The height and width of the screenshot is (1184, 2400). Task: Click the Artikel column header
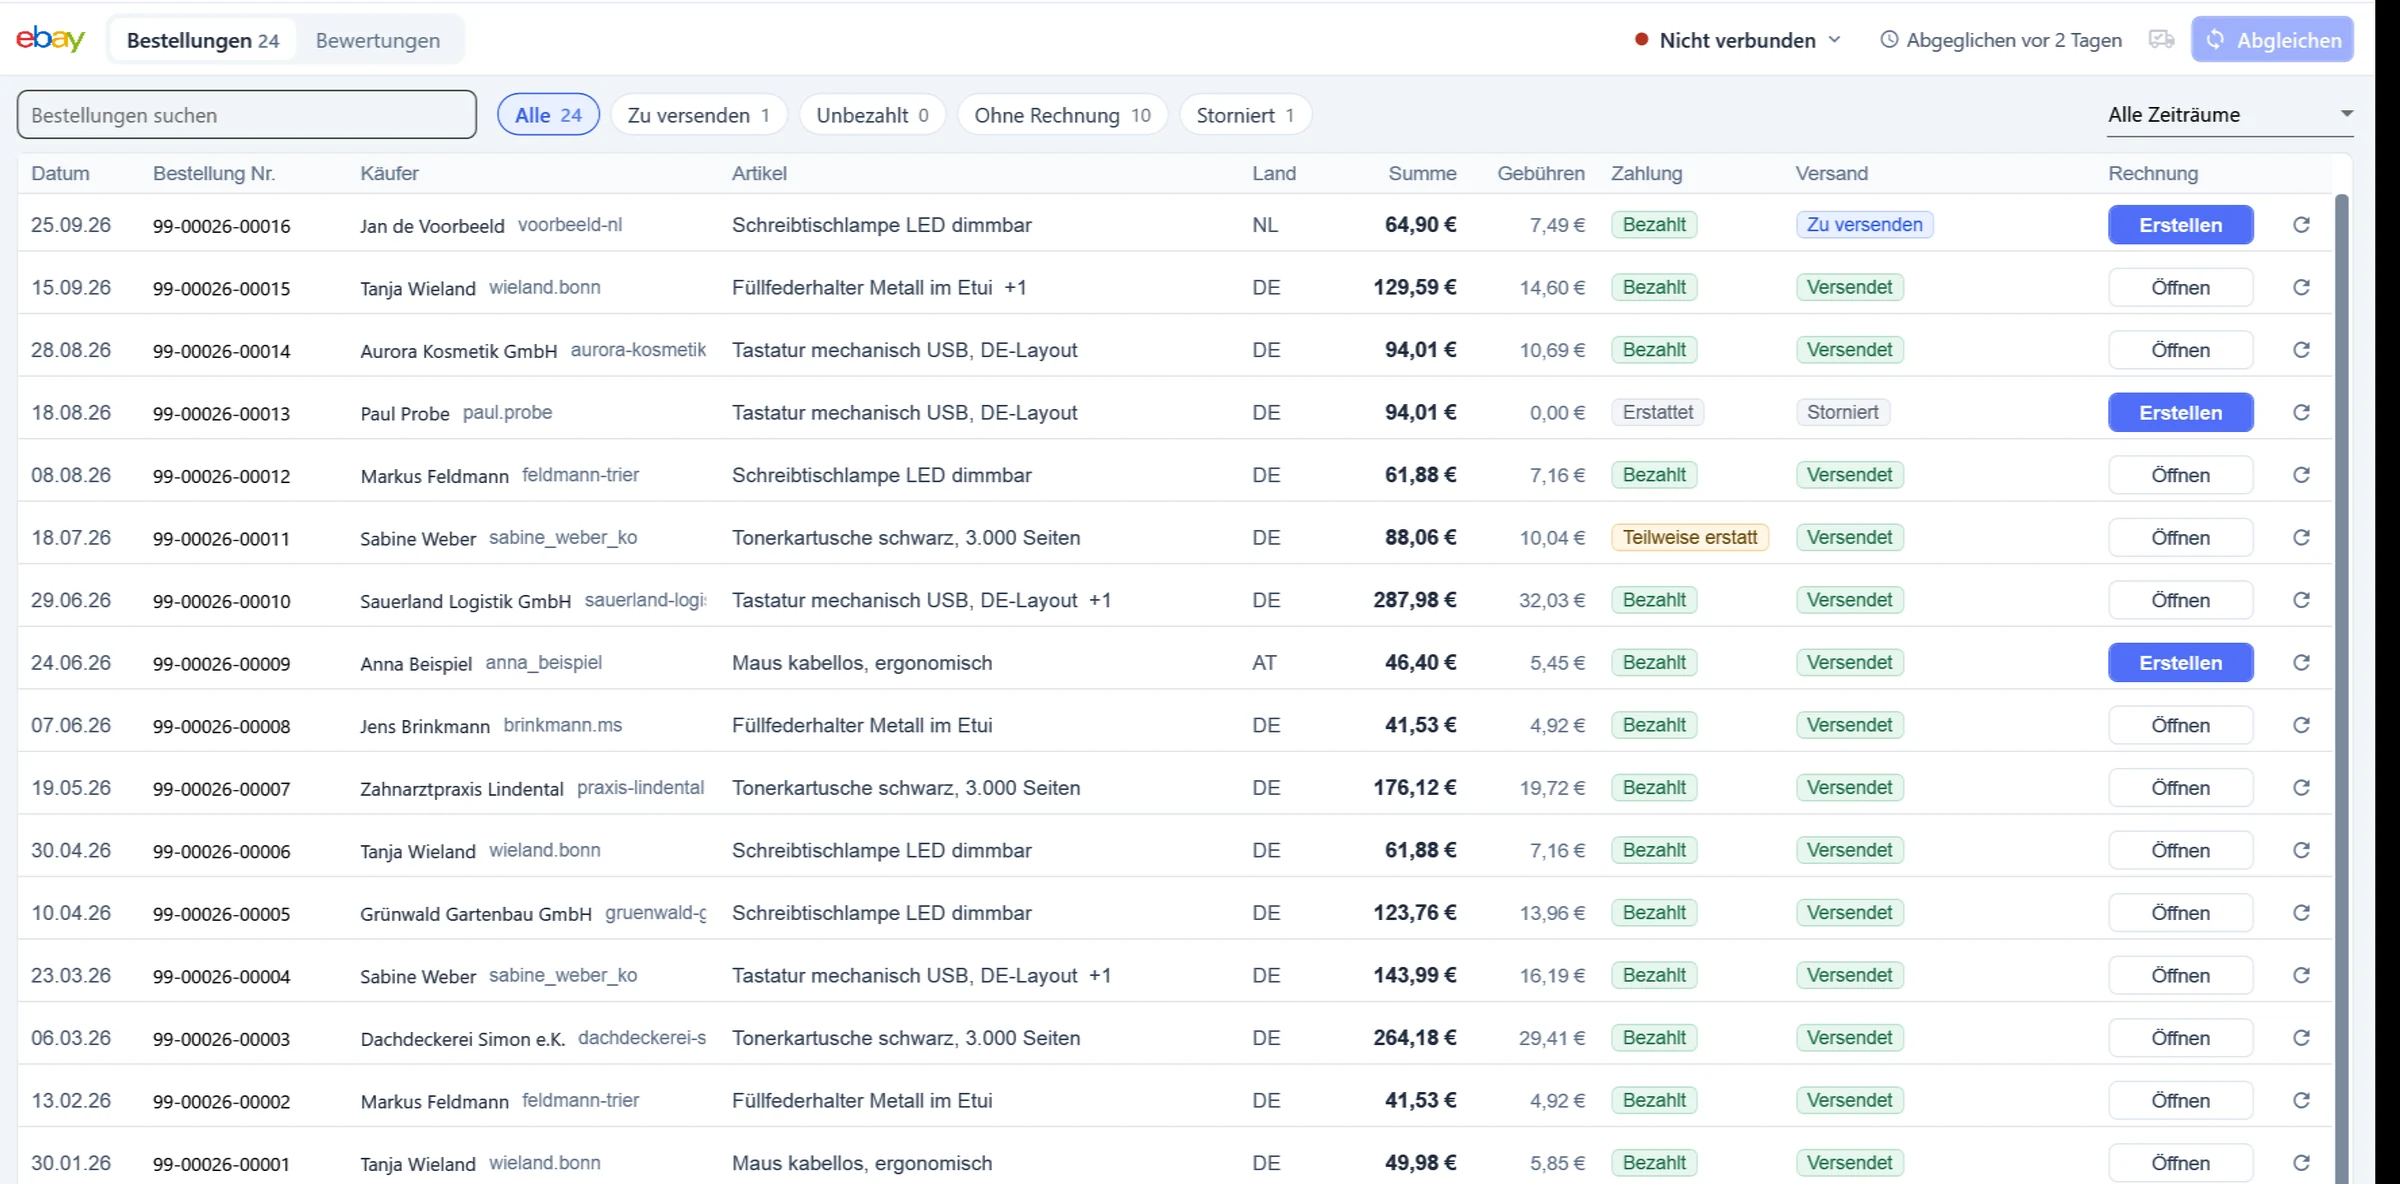coord(759,173)
